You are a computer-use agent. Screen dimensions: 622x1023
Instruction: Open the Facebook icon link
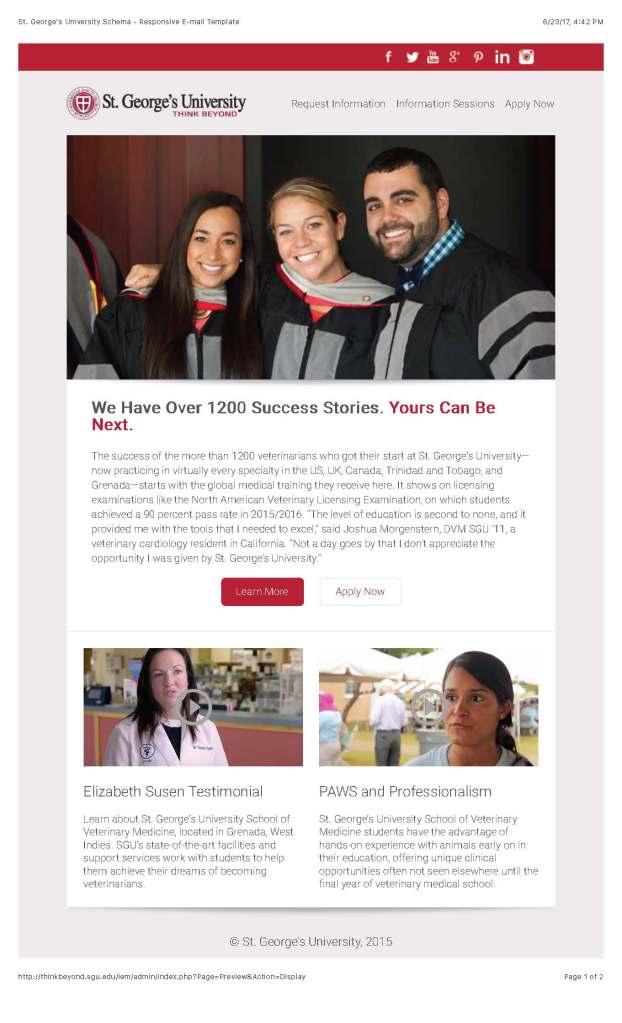click(389, 57)
